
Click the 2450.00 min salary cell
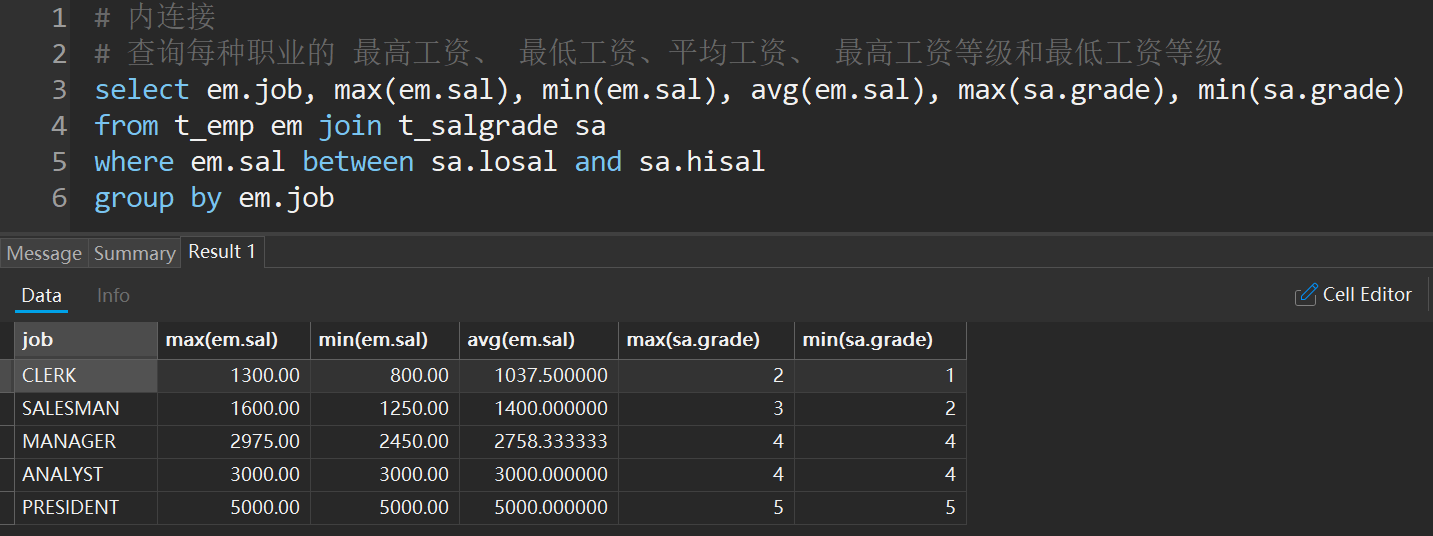point(385,441)
